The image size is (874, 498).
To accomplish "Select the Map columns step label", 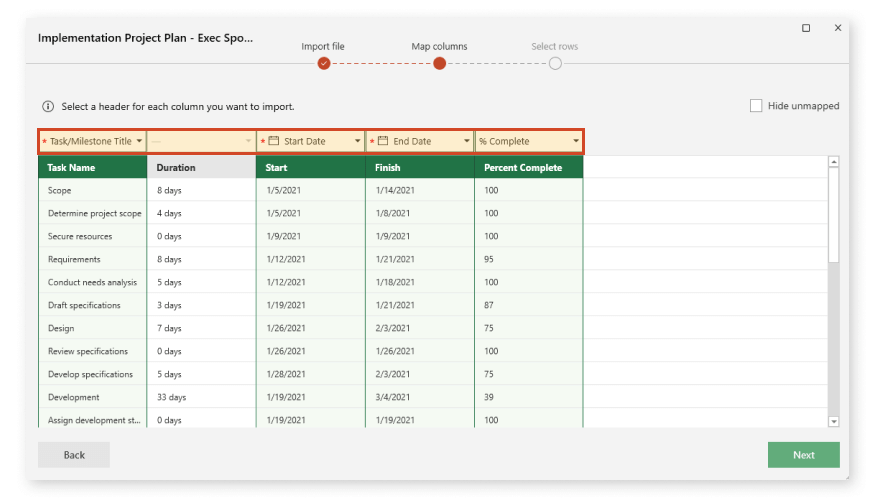I will coord(439,46).
